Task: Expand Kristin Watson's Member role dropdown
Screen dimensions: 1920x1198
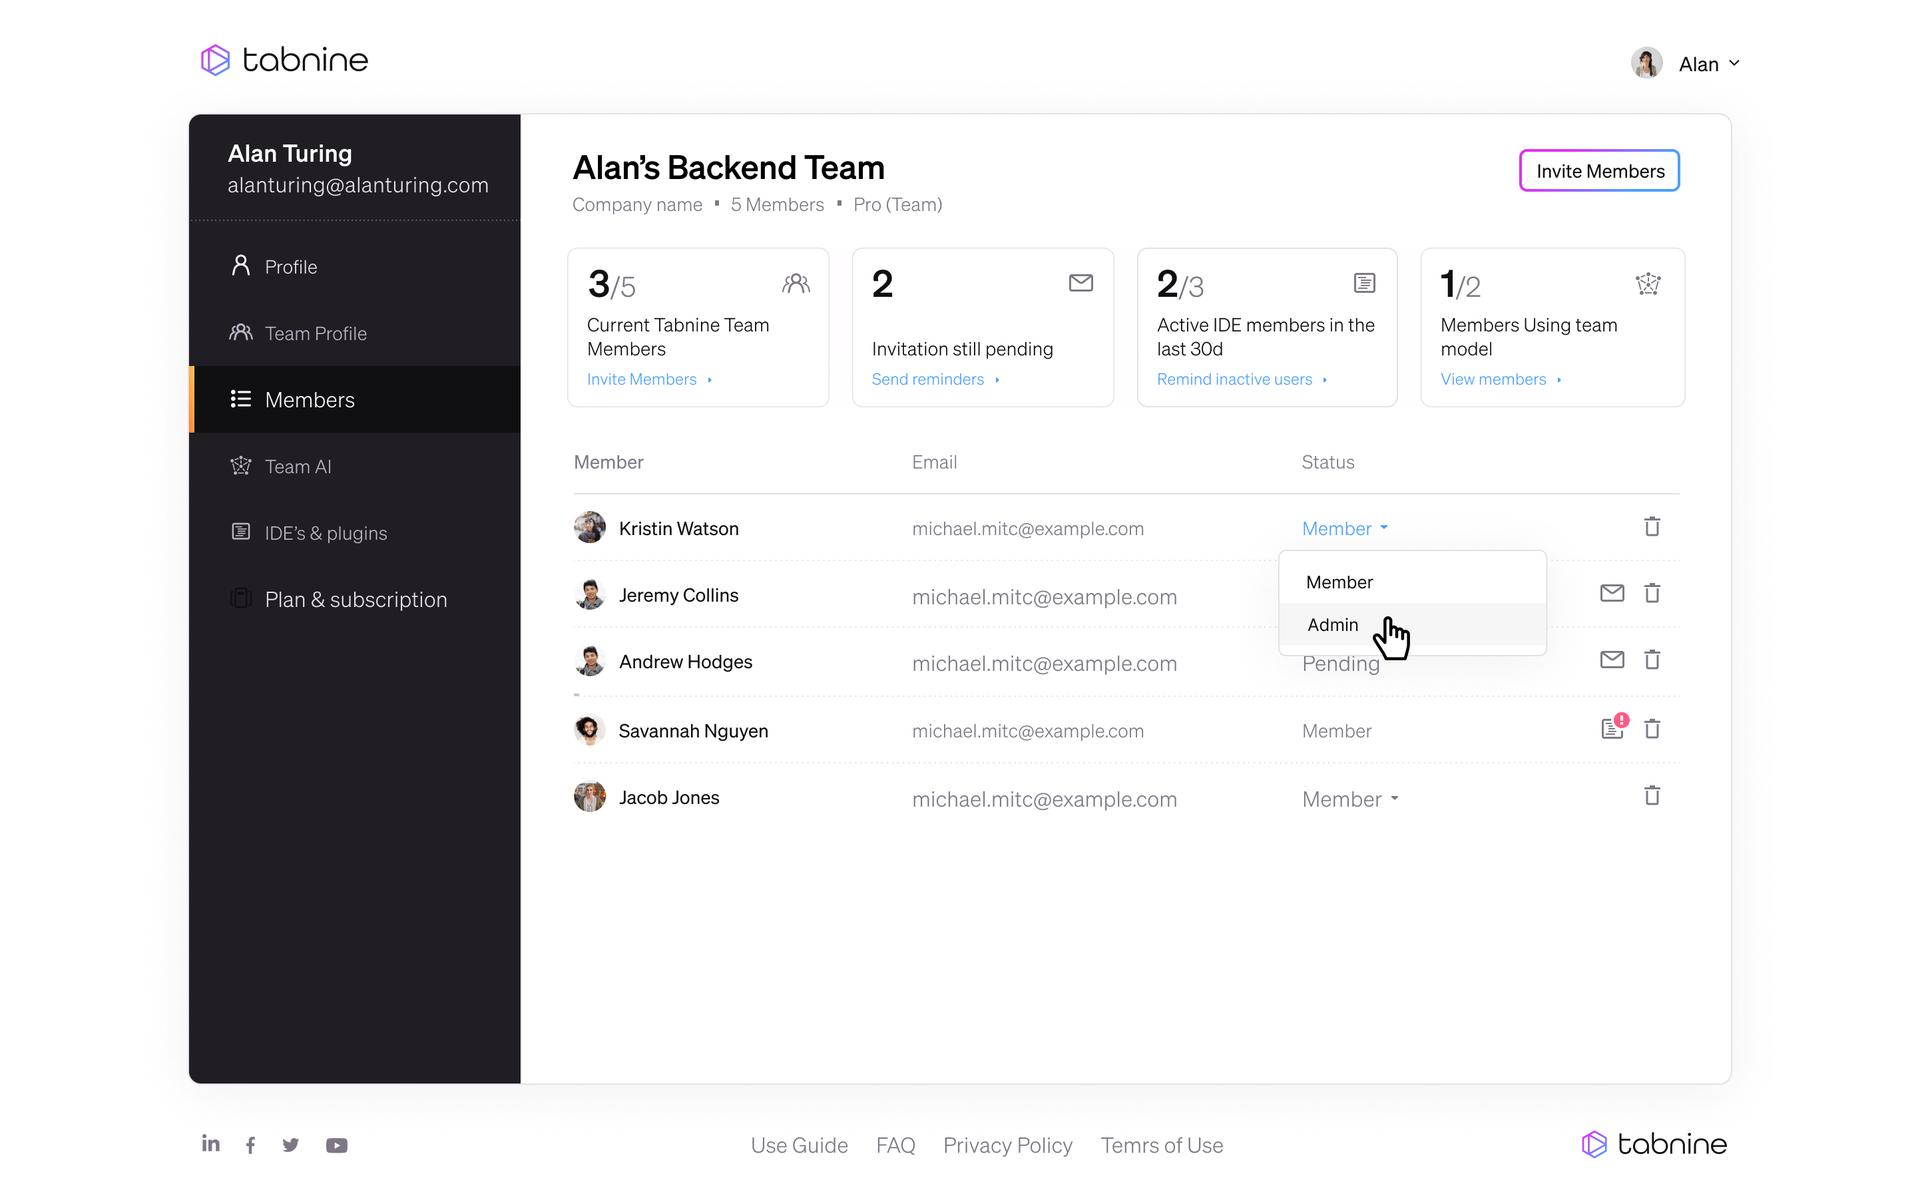Action: point(1344,529)
